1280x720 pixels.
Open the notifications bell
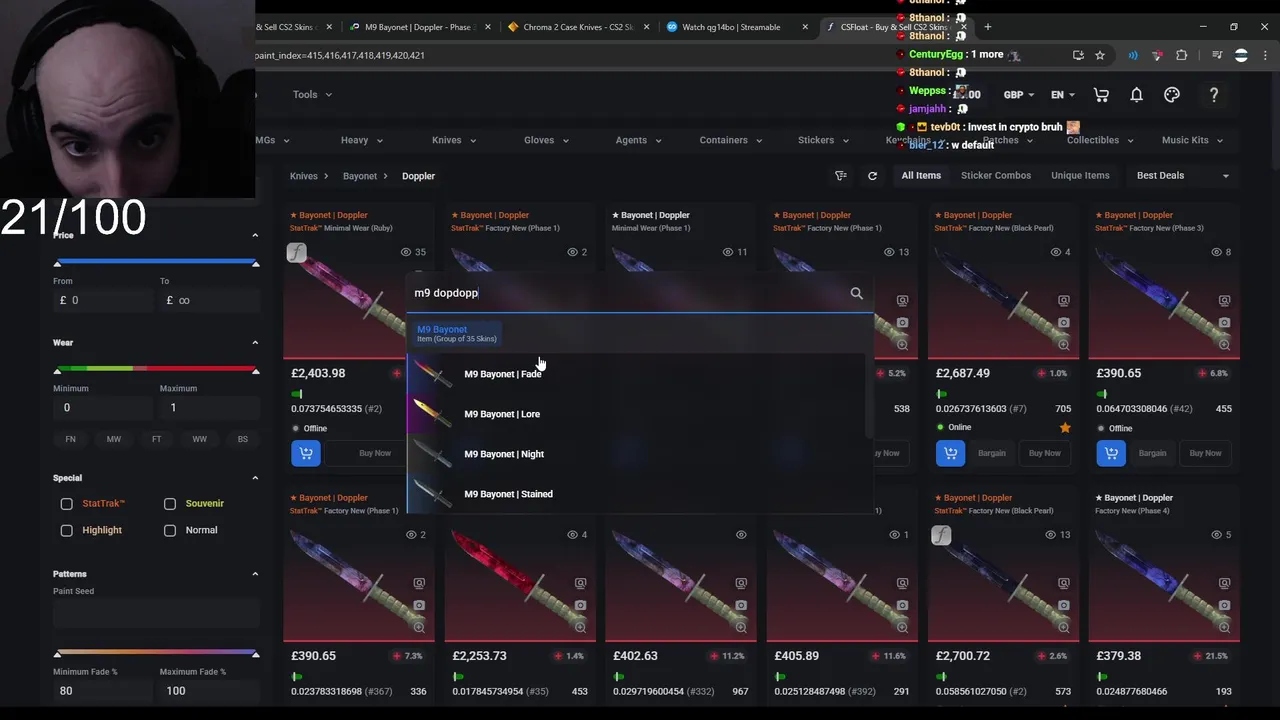point(1136,95)
